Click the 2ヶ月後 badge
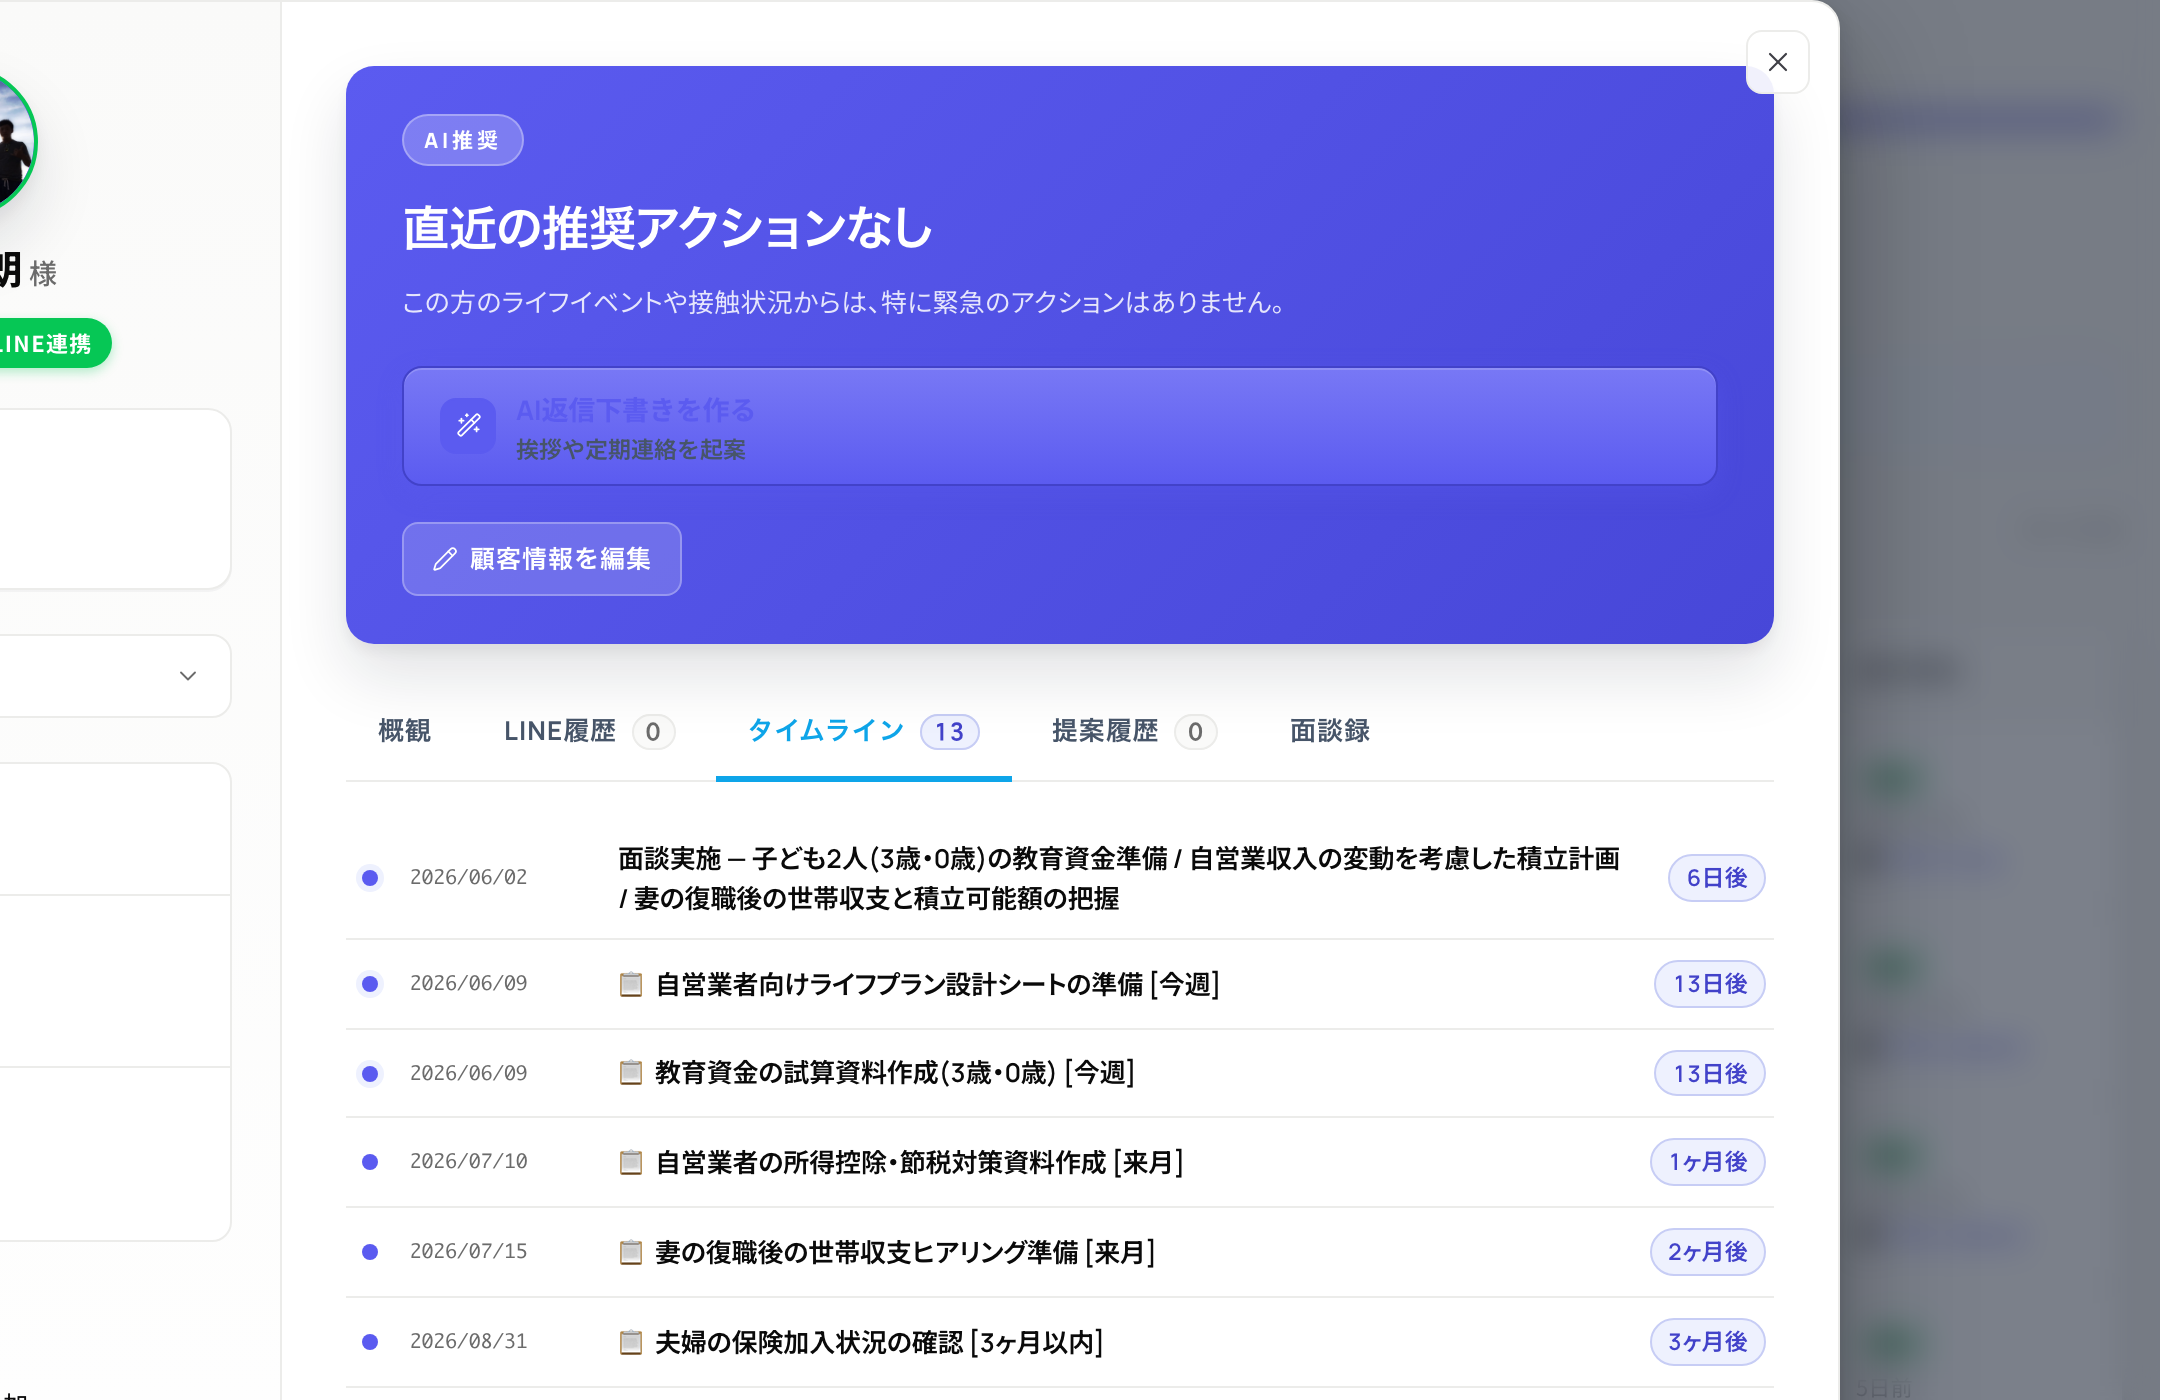The width and height of the screenshot is (2160, 1400). (x=1707, y=1252)
